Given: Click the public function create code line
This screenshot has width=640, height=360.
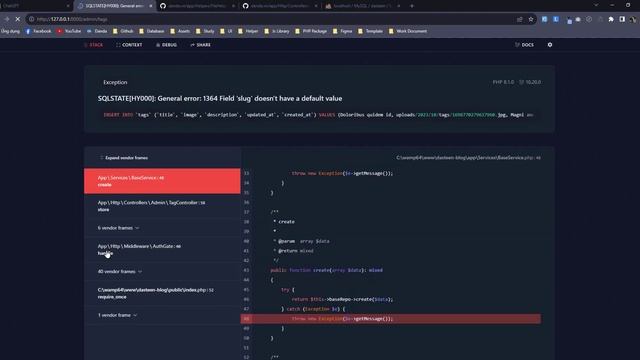Looking at the screenshot, I should tap(327, 270).
